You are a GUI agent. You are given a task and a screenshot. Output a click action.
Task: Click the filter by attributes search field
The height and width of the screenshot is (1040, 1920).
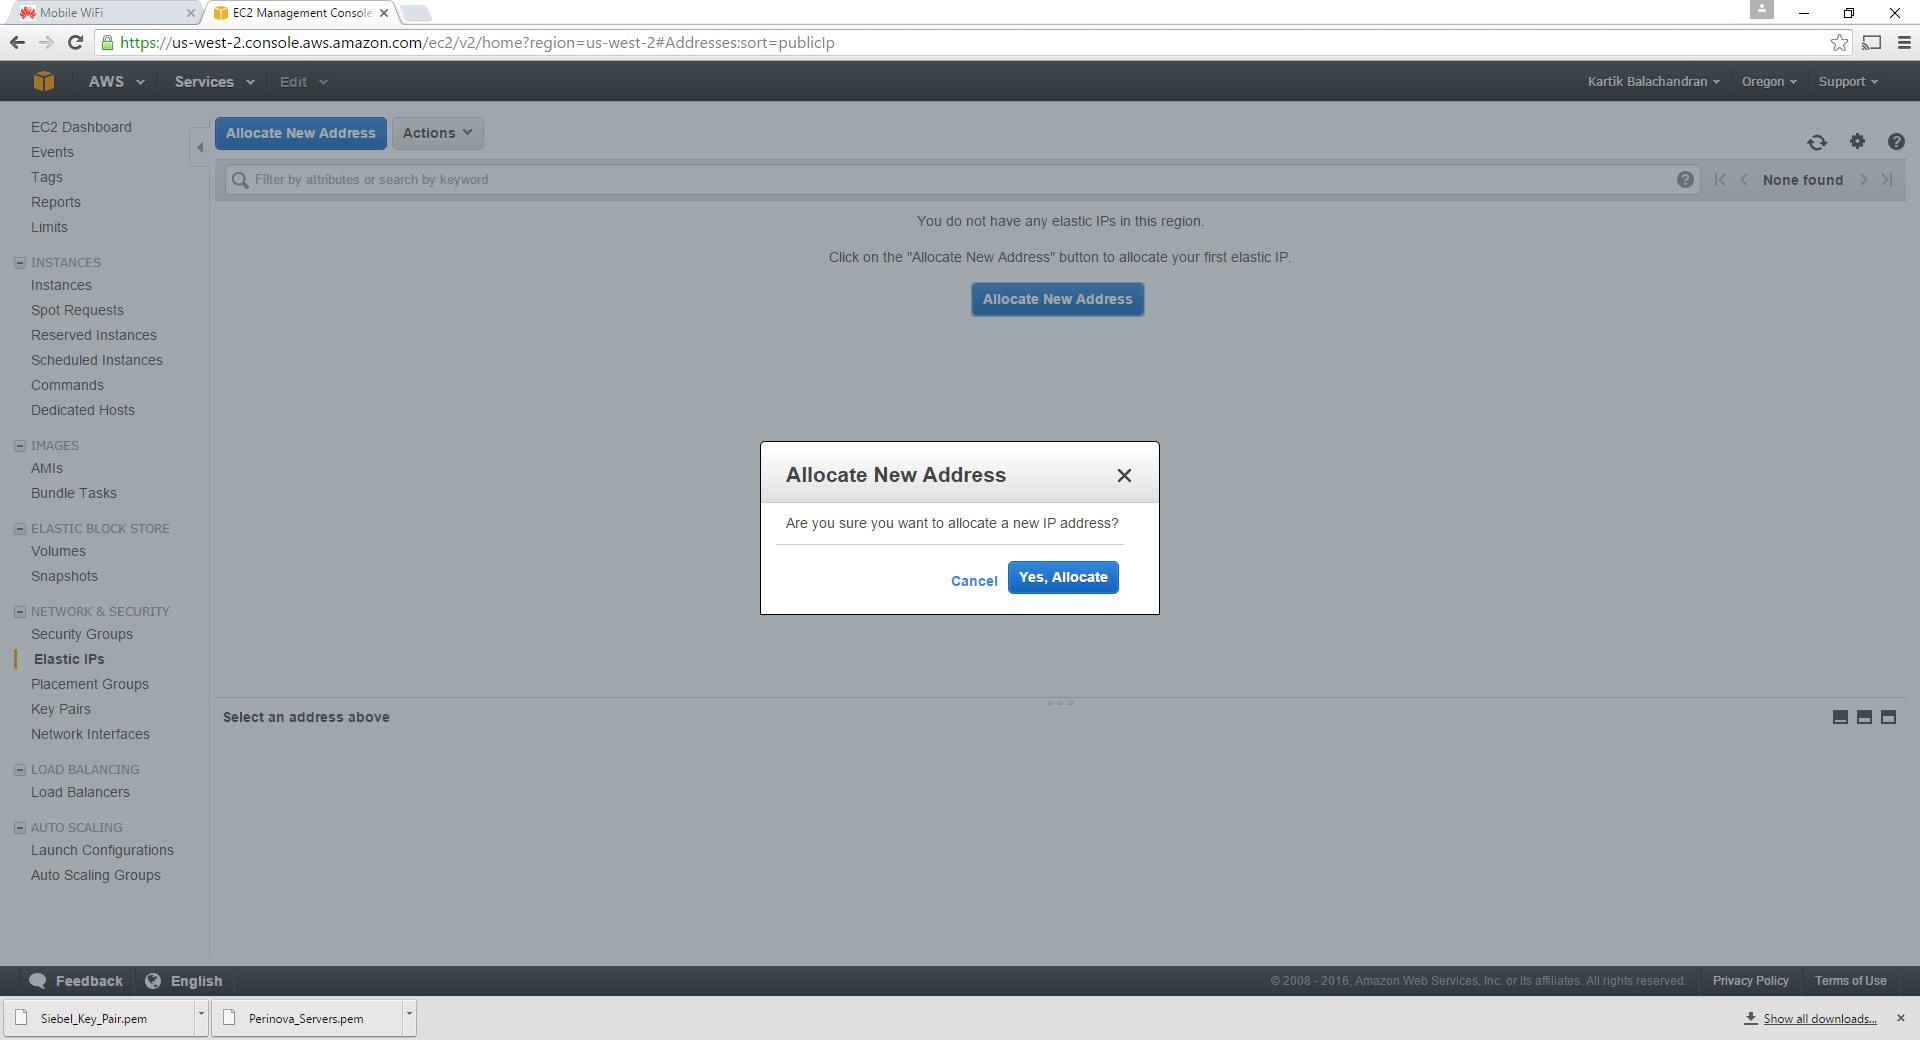tap(962, 180)
